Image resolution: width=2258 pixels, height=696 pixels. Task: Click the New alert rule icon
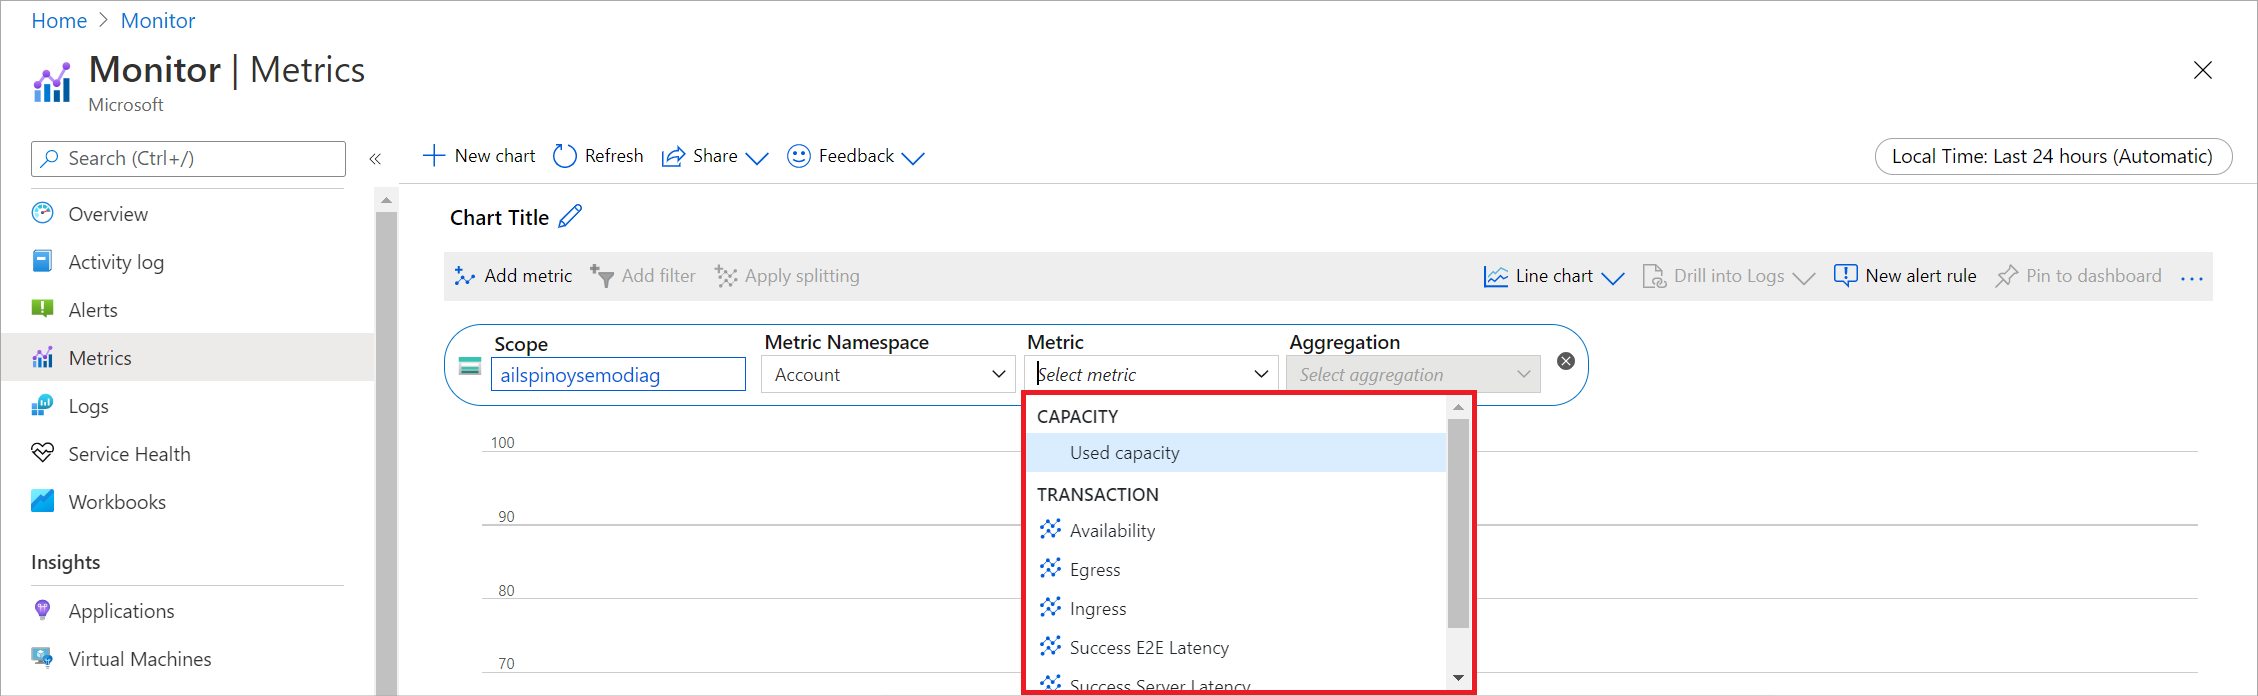click(x=1845, y=276)
